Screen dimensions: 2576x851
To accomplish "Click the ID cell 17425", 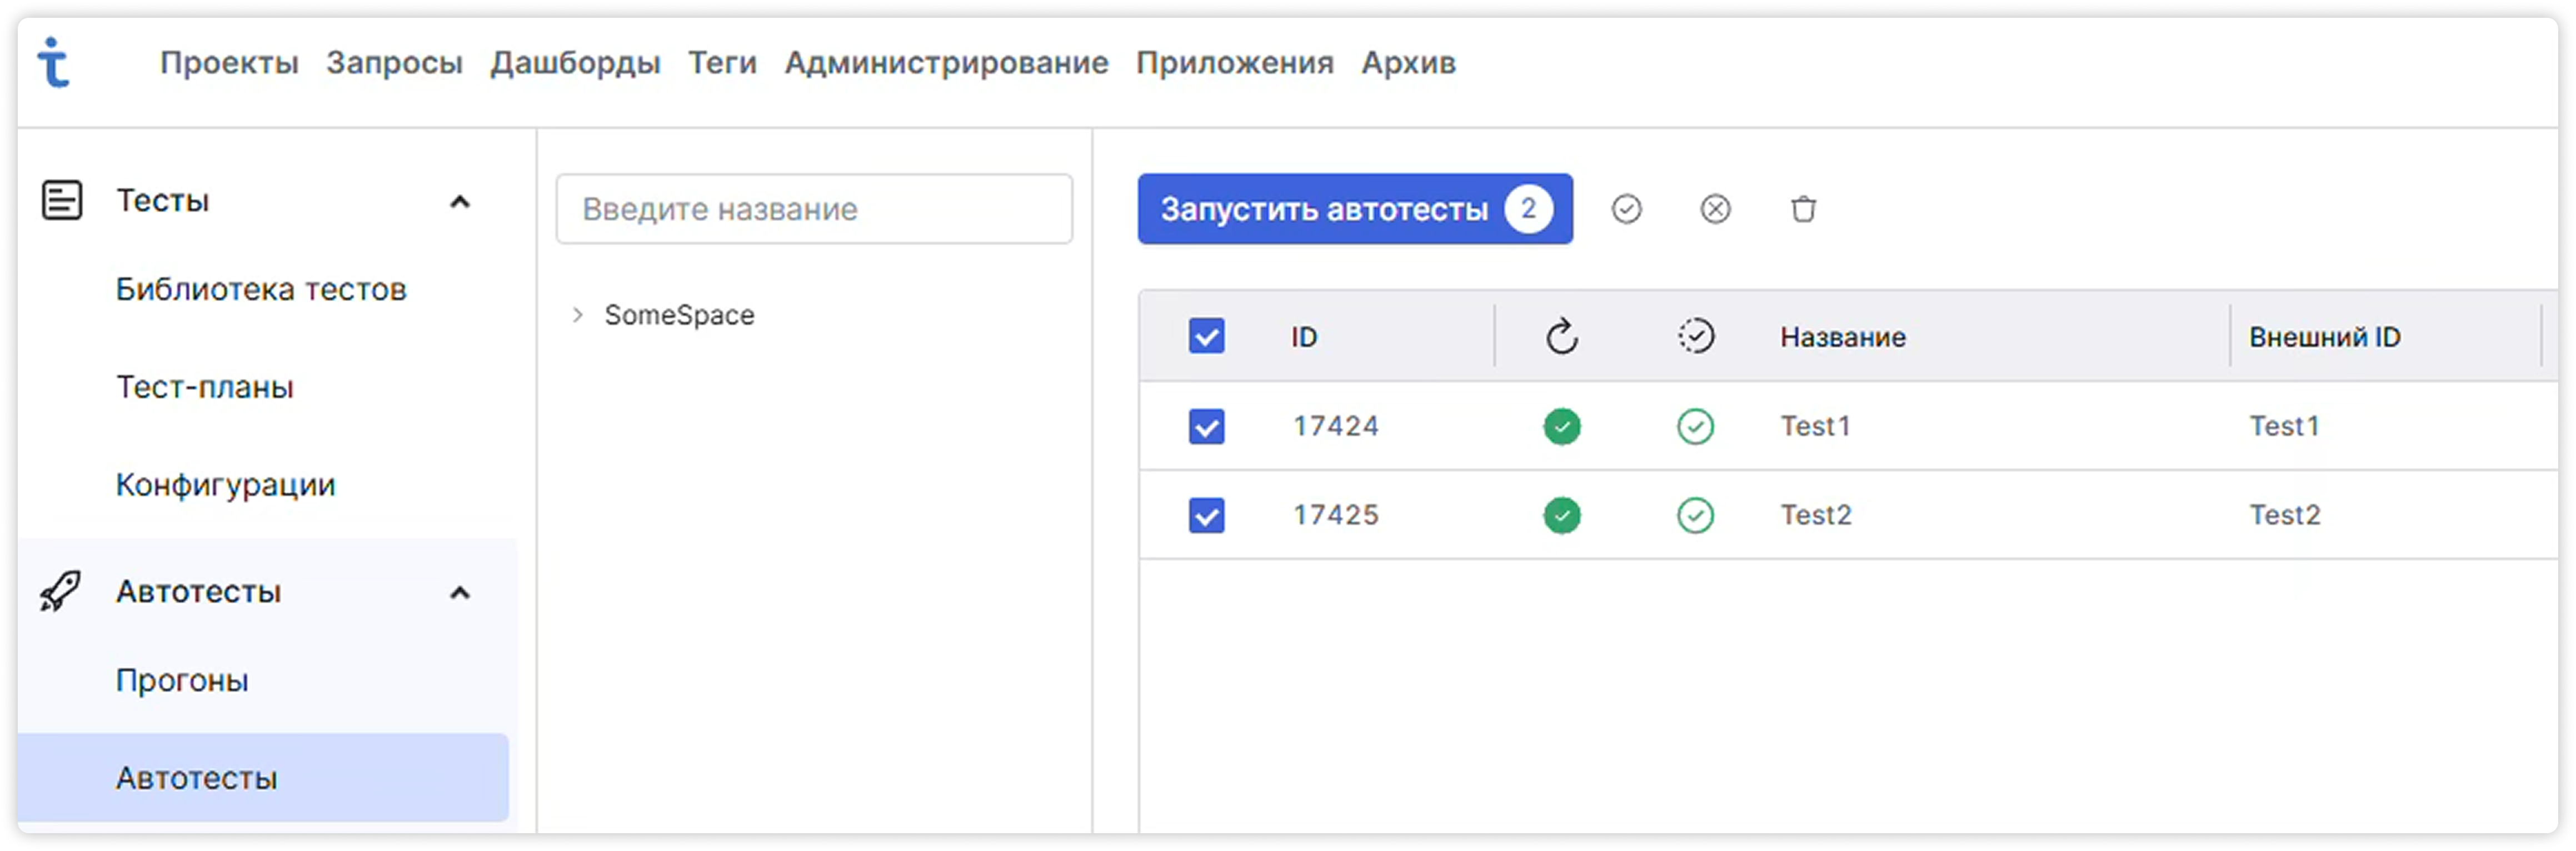I will pyautogui.click(x=1335, y=515).
